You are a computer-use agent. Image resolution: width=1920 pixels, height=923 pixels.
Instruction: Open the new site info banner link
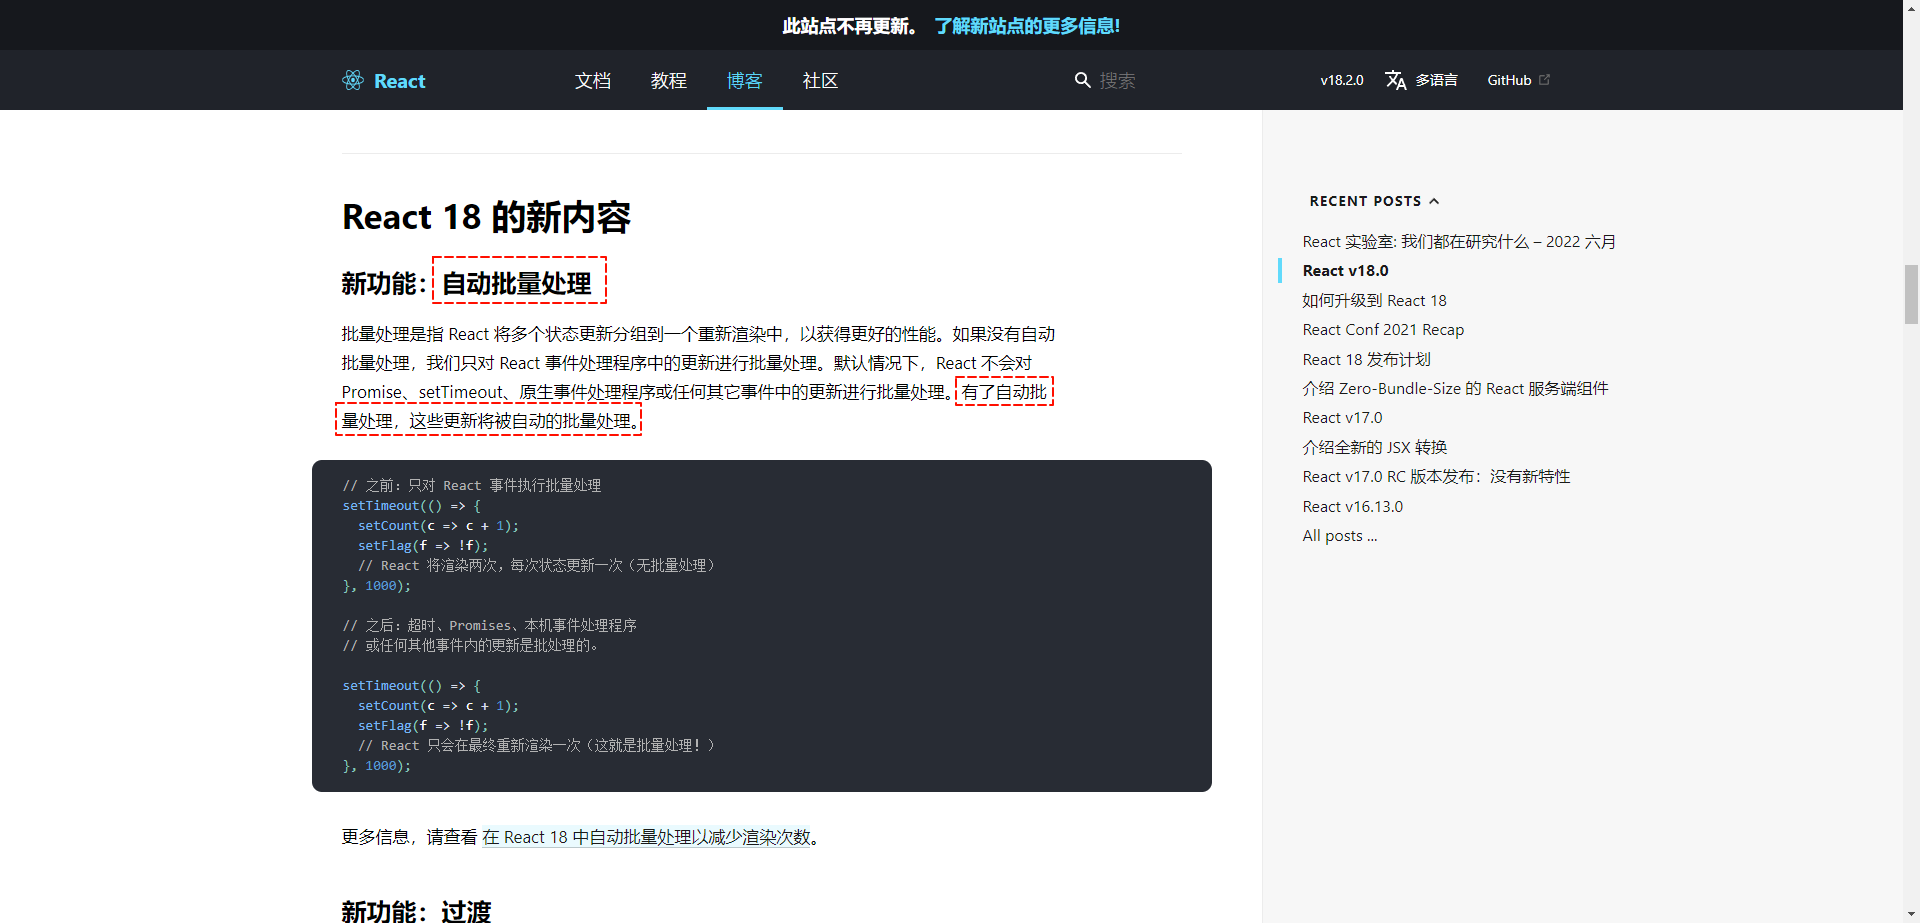(1027, 26)
